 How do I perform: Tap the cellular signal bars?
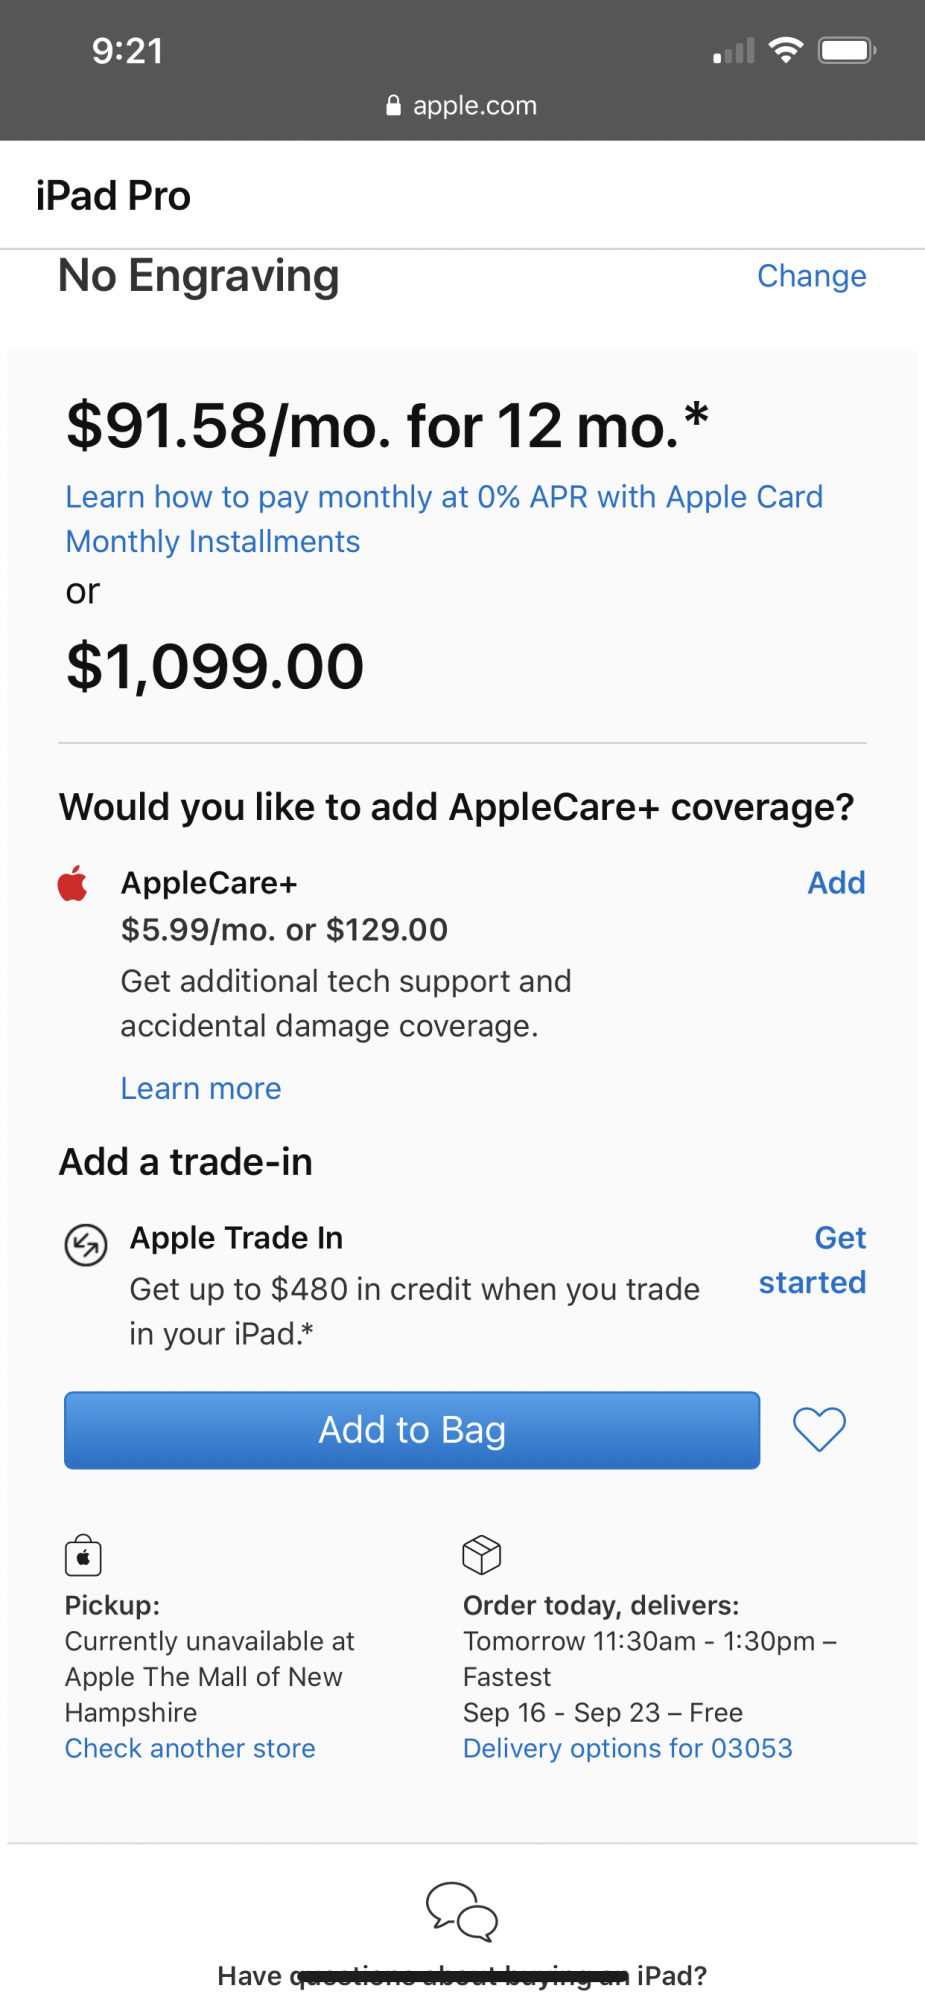[x=733, y=50]
